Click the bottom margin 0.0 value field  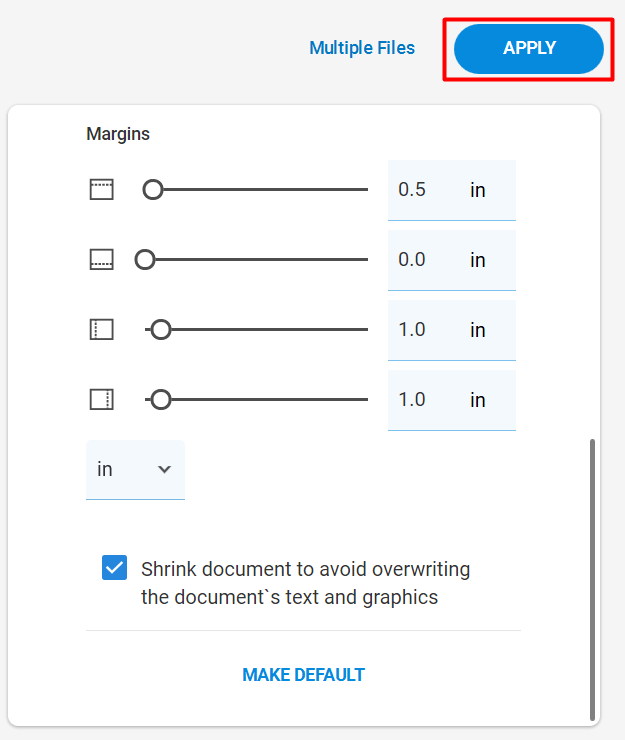452,260
